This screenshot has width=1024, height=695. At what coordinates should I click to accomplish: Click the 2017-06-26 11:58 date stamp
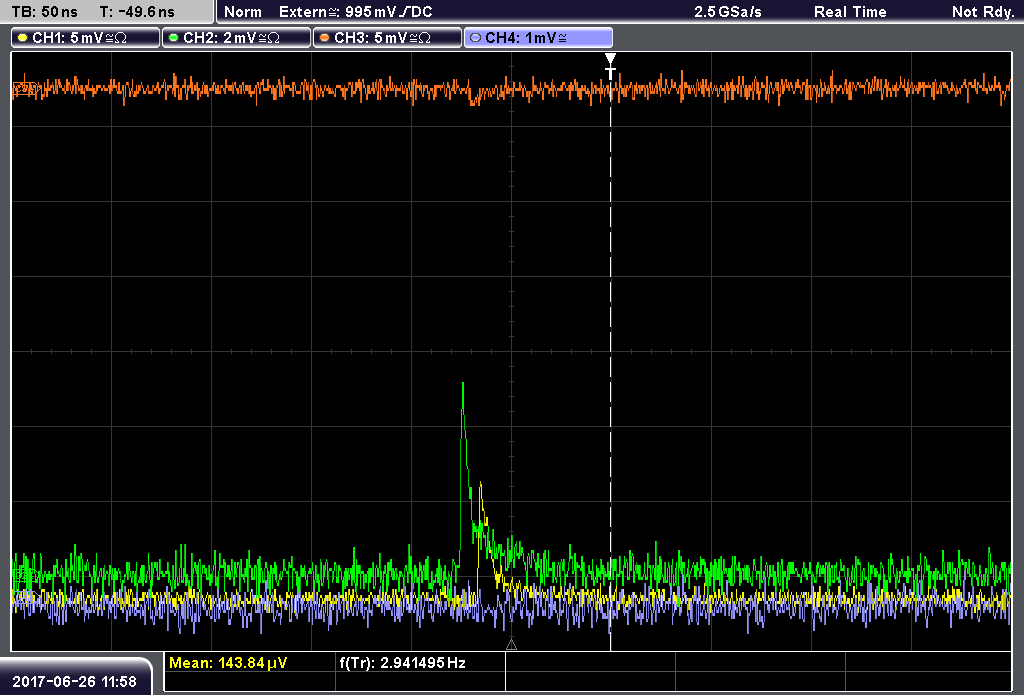(x=74, y=682)
